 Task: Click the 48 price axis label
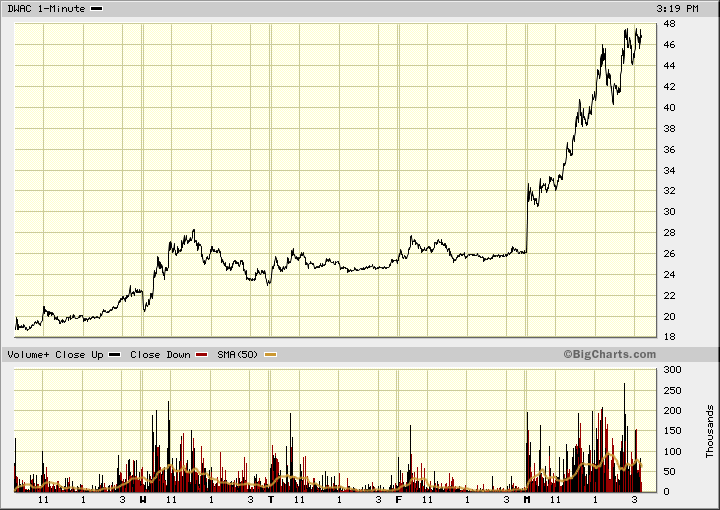pos(669,24)
